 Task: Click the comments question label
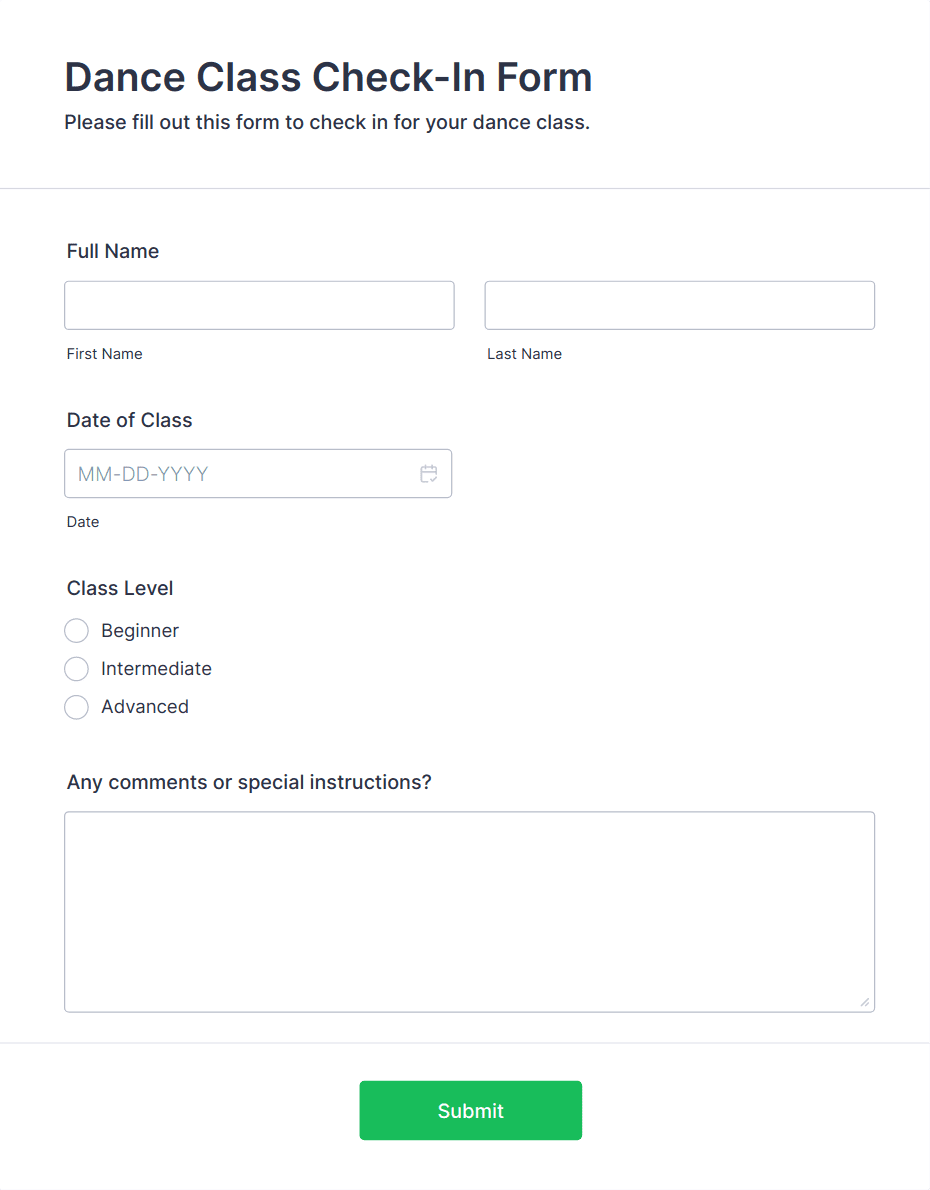click(x=248, y=782)
